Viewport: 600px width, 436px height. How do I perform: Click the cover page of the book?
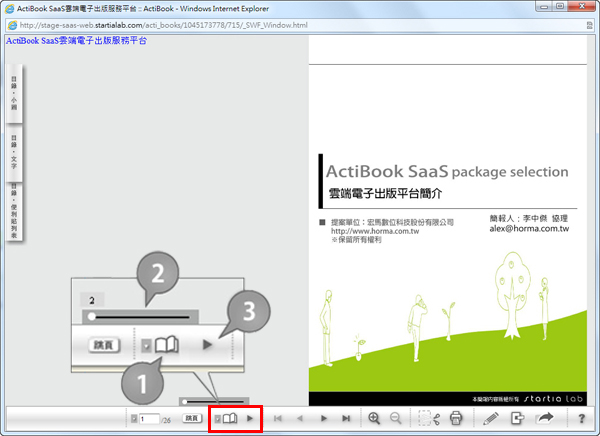tap(448, 221)
